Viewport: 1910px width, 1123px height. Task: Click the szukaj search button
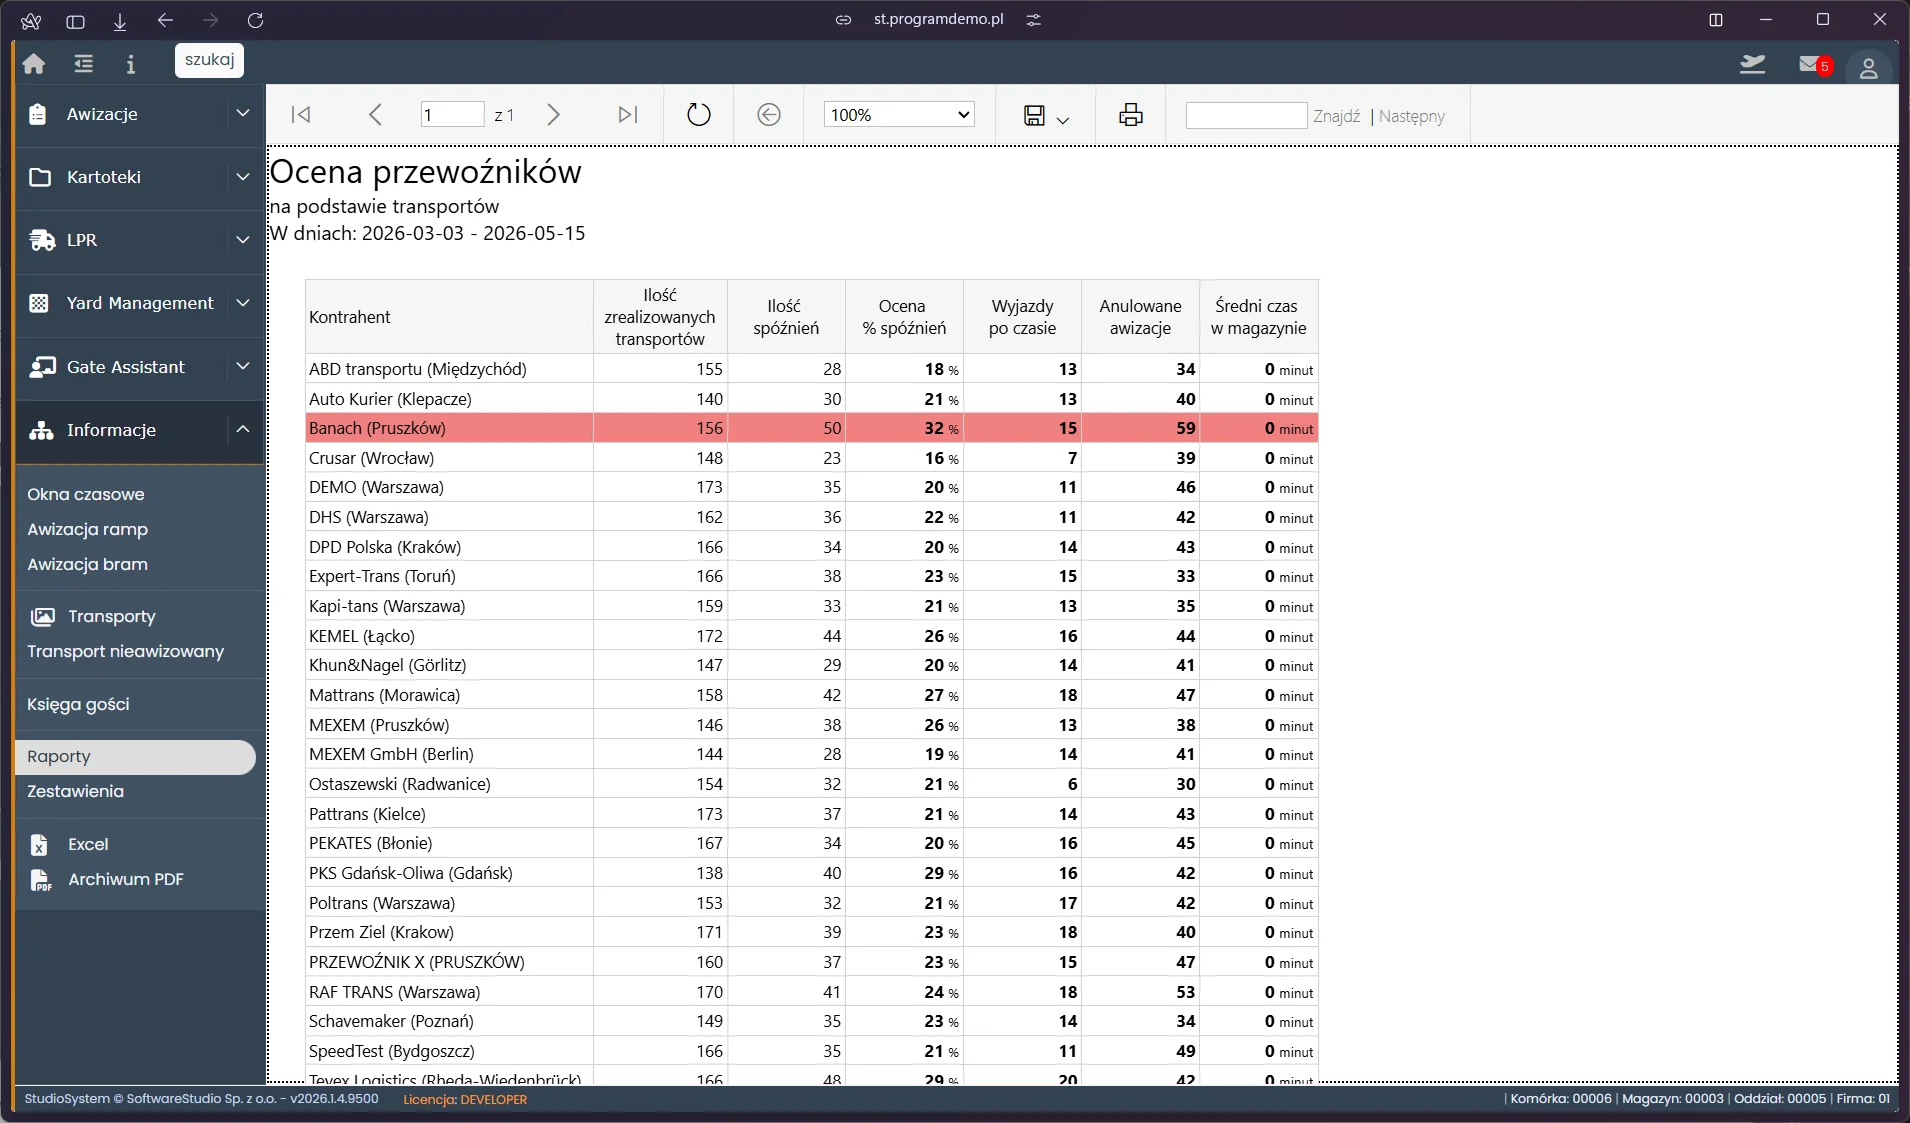point(210,60)
